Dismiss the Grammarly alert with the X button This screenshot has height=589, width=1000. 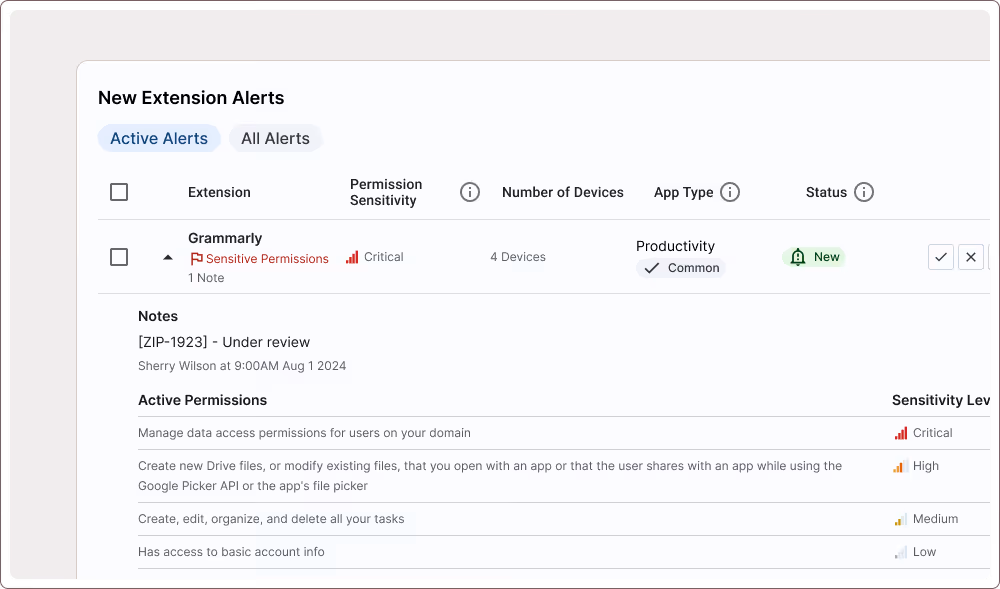(970, 256)
